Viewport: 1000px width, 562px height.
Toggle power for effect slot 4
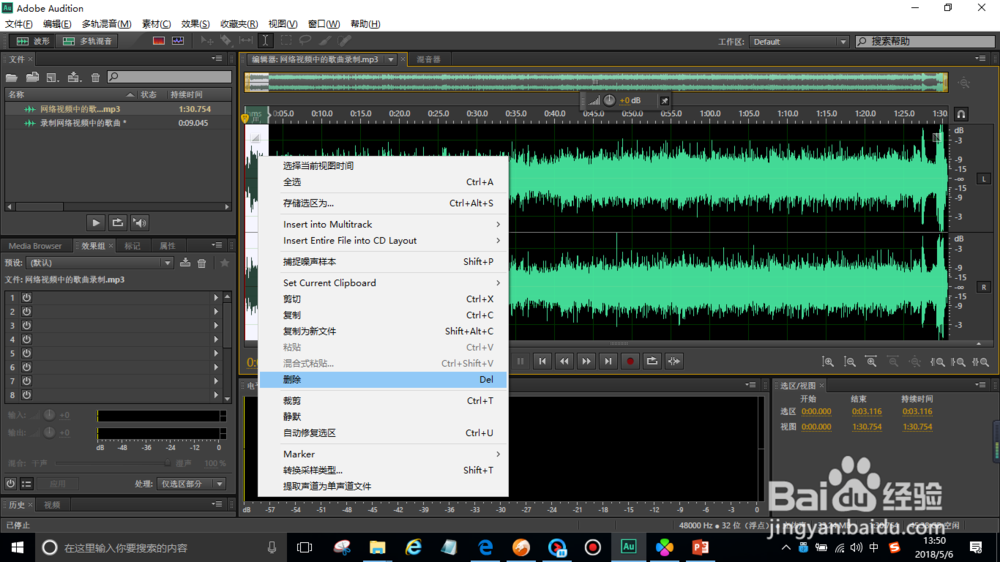(27, 339)
